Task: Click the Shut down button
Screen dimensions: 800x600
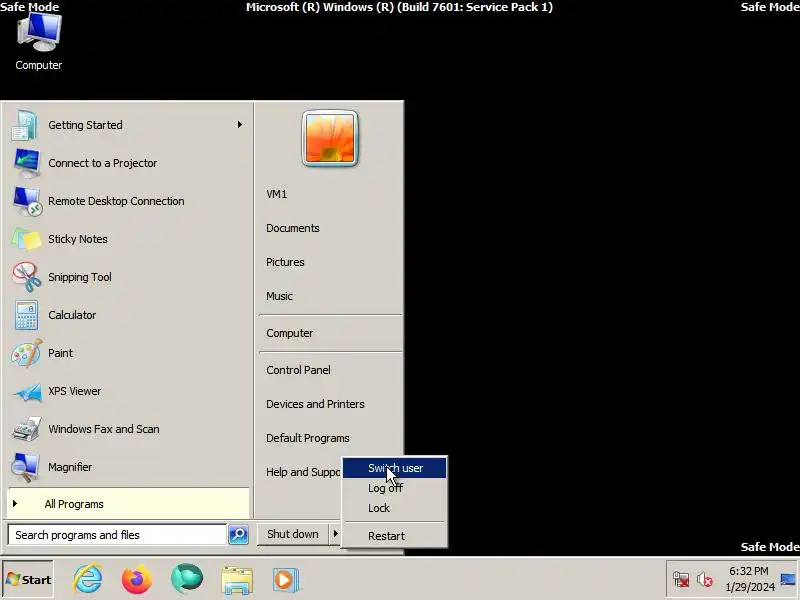Action: coord(293,534)
